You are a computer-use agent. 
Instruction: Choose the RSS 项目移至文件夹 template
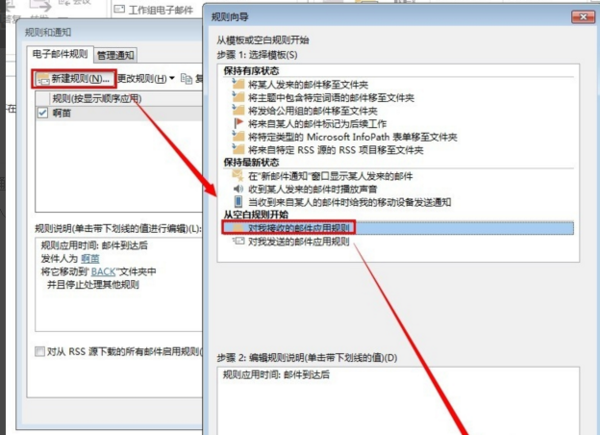340,149
